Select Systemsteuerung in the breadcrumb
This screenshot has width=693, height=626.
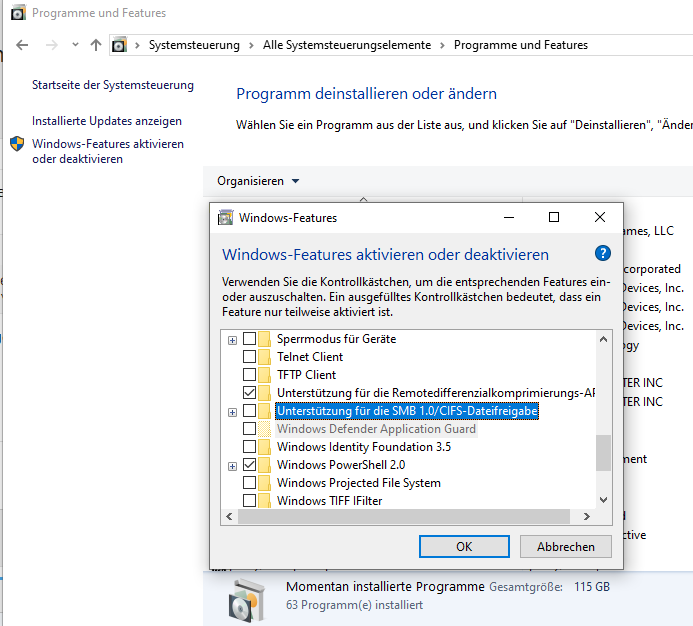click(x=194, y=45)
